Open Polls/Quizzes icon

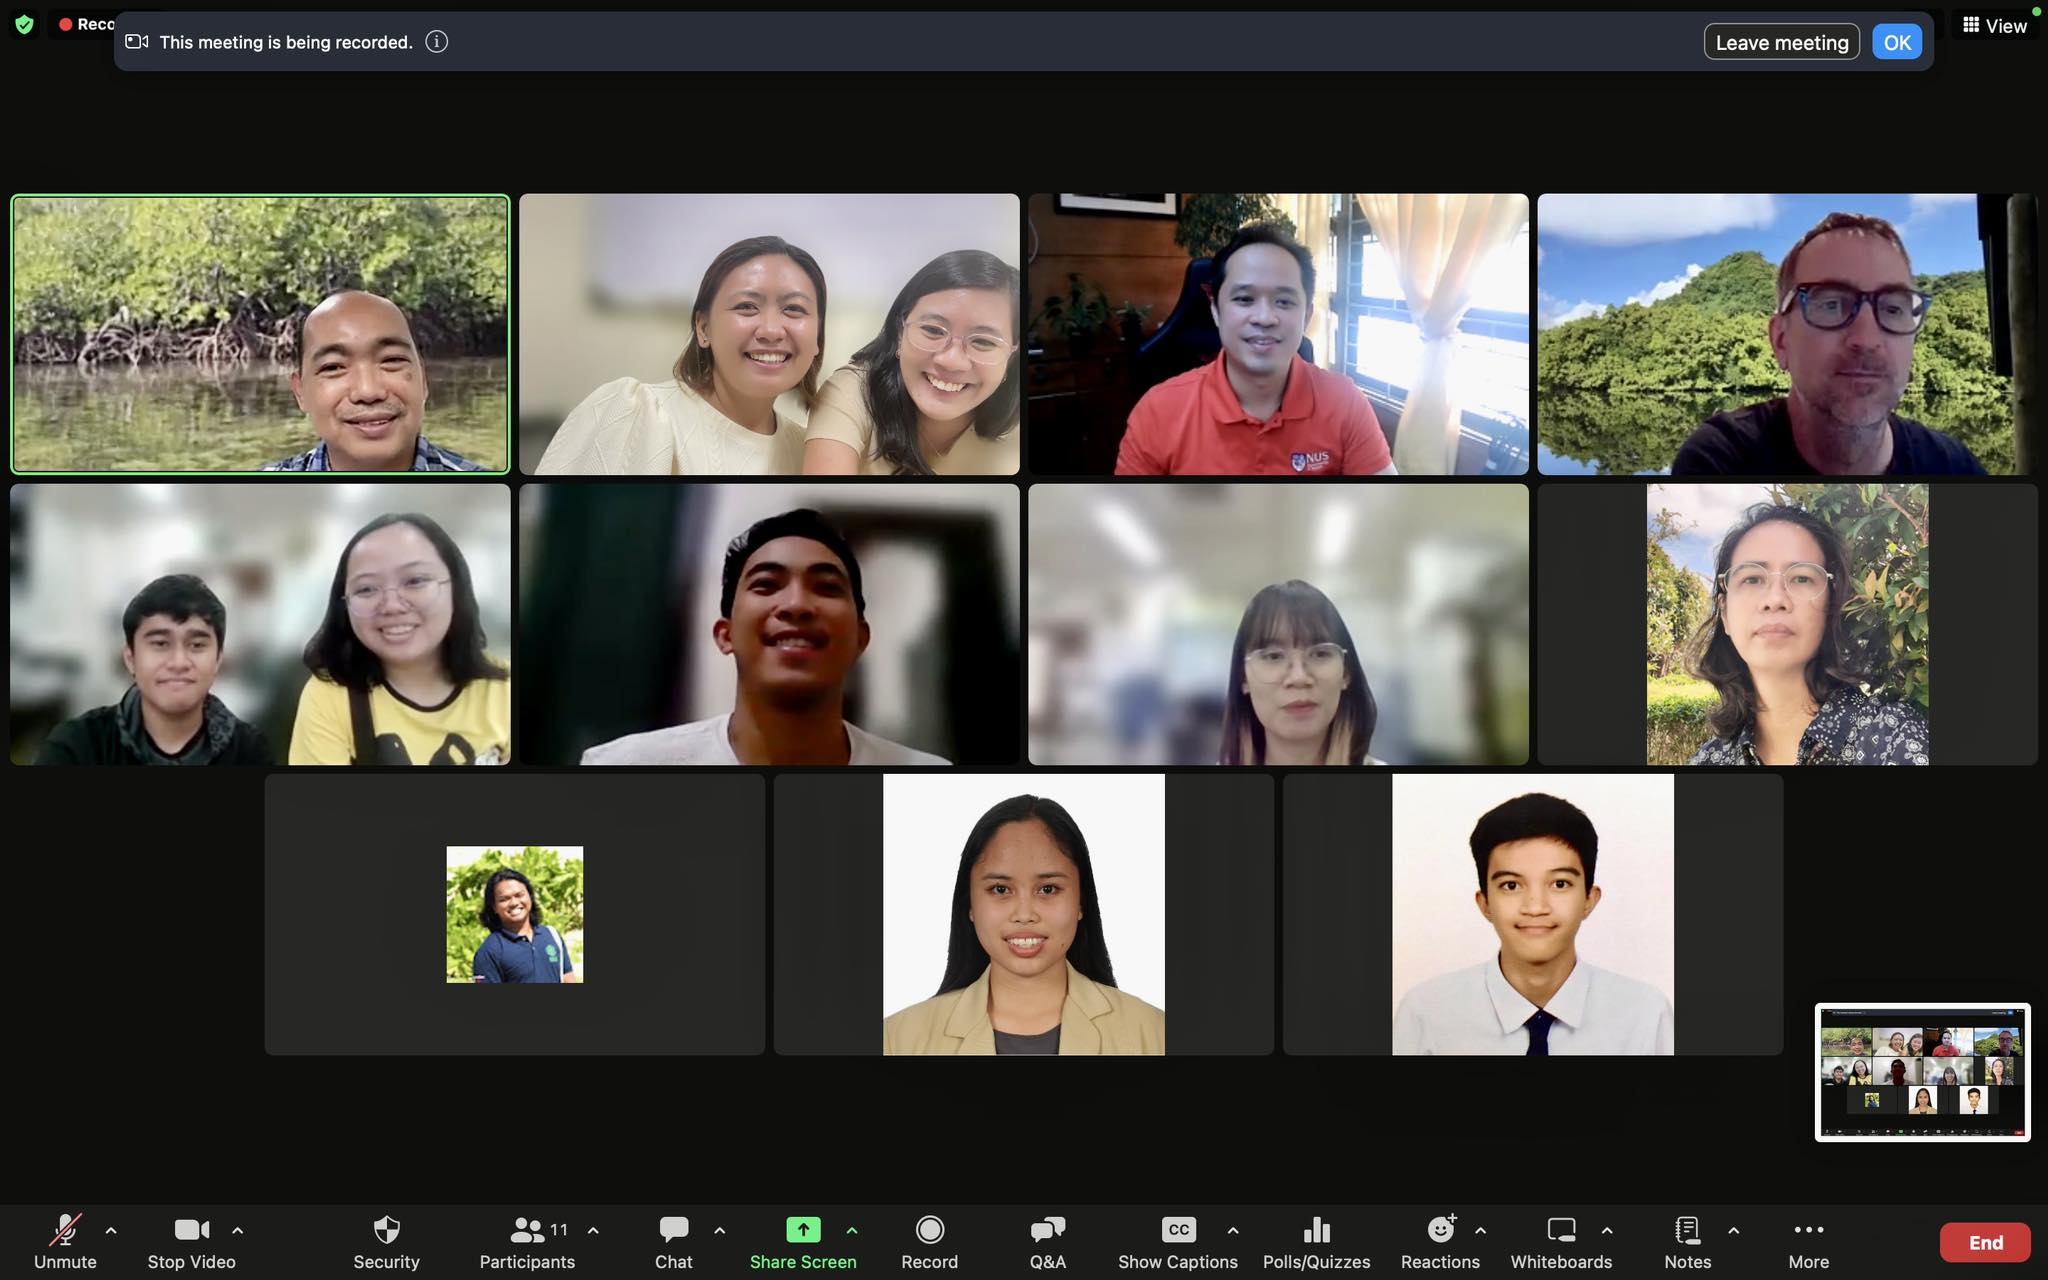[1316, 1230]
